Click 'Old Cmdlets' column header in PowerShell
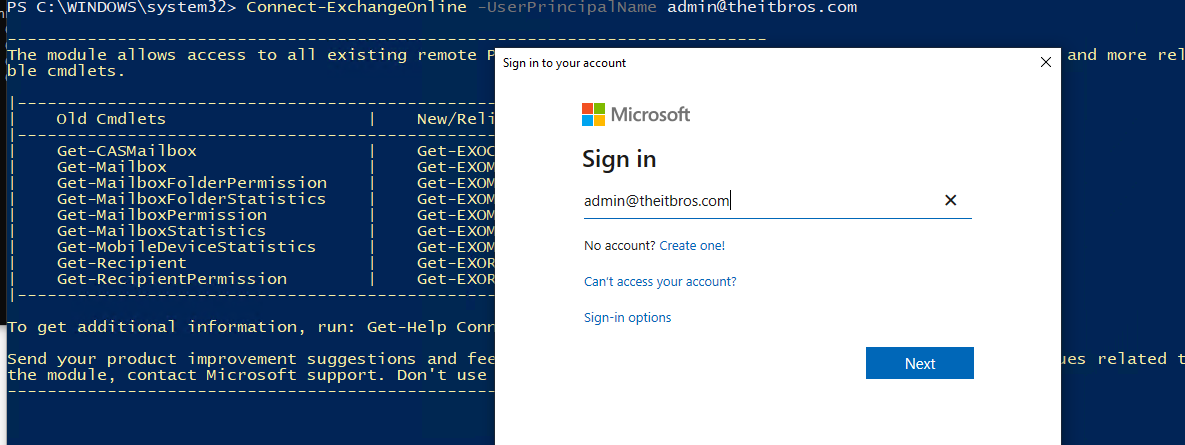 pyautogui.click(x=111, y=119)
